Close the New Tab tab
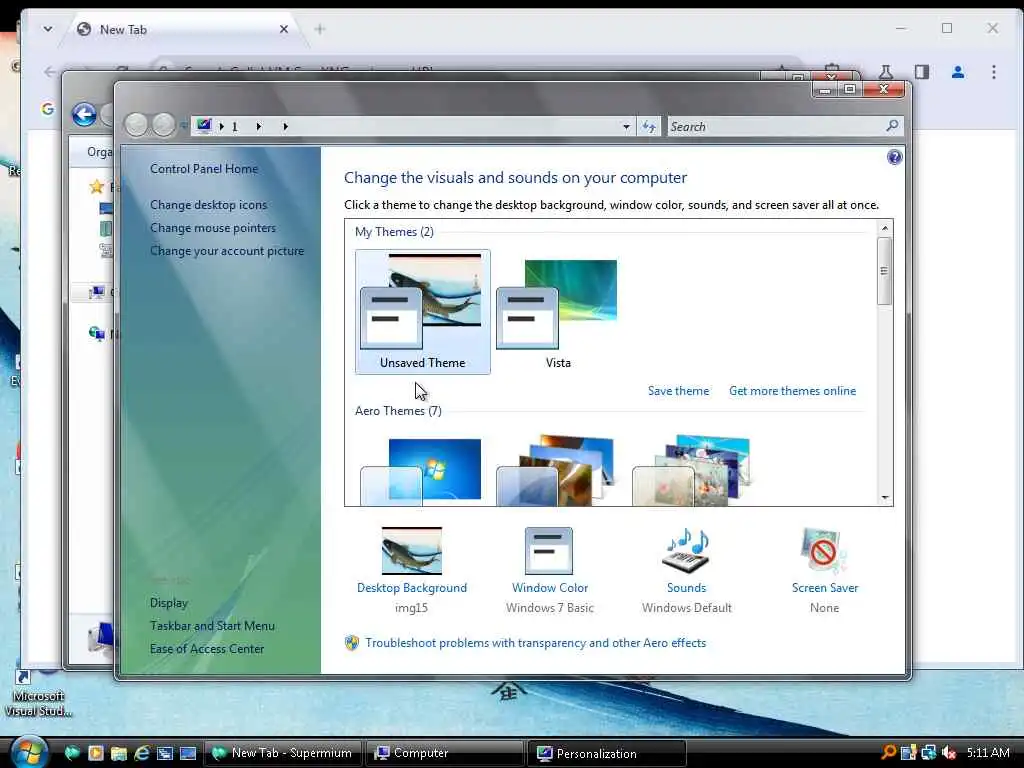 tap(283, 29)
